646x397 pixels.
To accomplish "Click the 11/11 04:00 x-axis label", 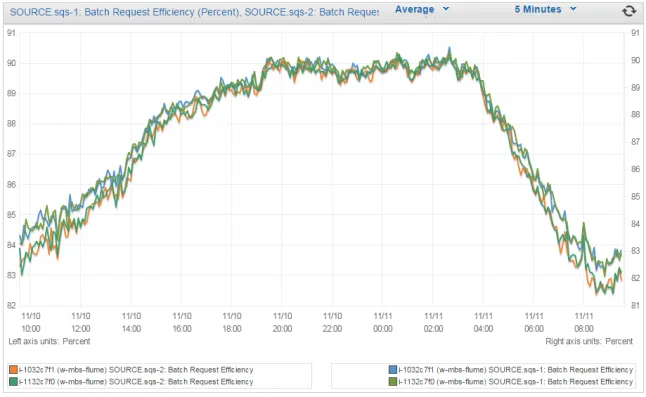I will click(x=483, y=322).
